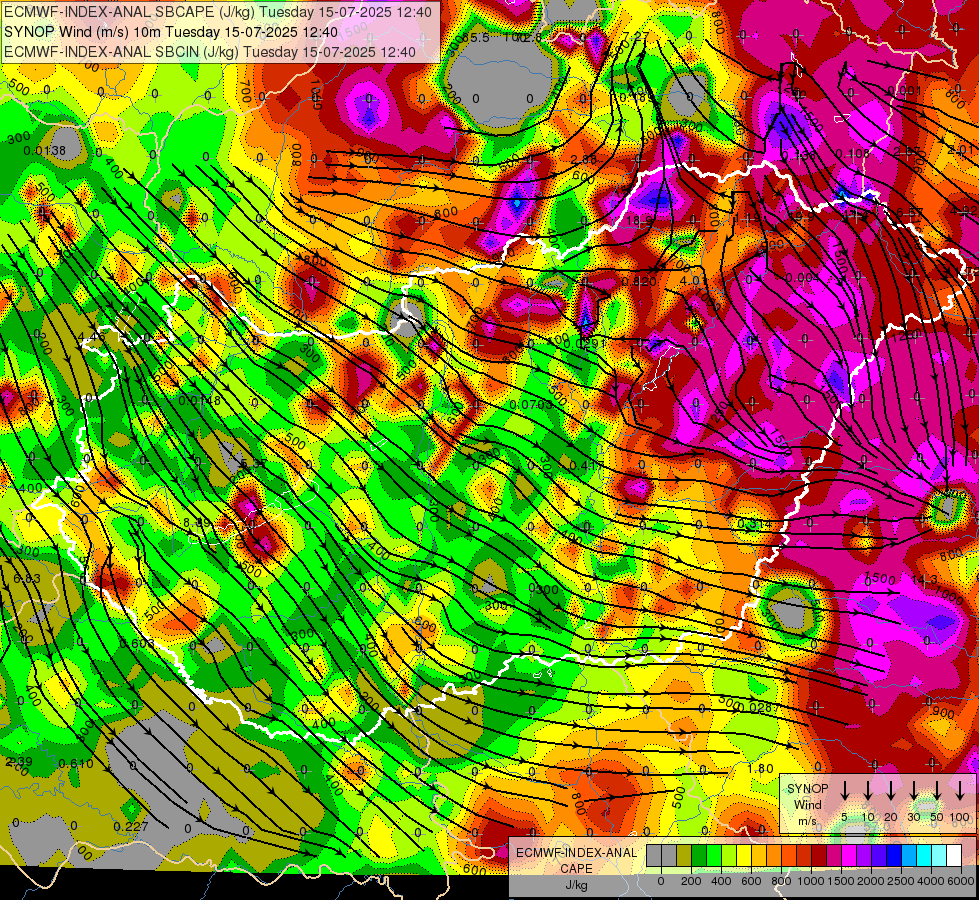Screen dimensions: 979x900
Task: Choose the magenta CAPE legend swatch
Action: point(849,856)
